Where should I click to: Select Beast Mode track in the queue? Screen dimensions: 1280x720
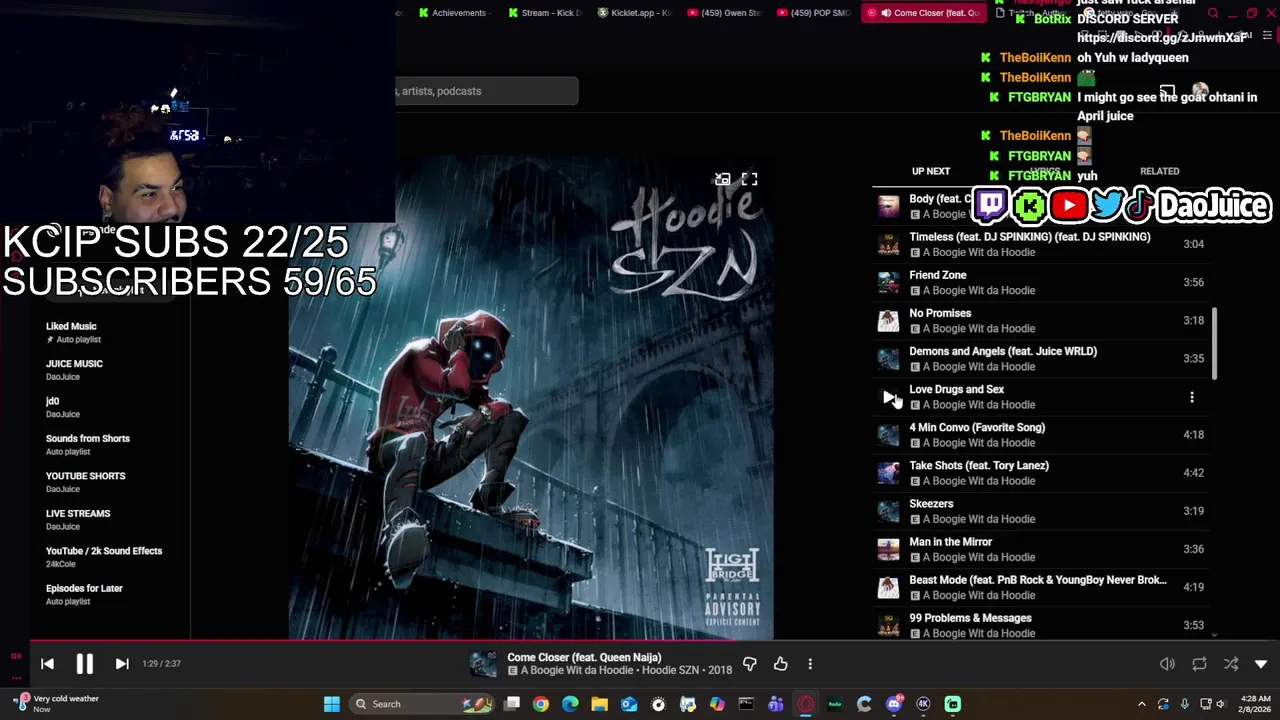tap(1040, 587)
